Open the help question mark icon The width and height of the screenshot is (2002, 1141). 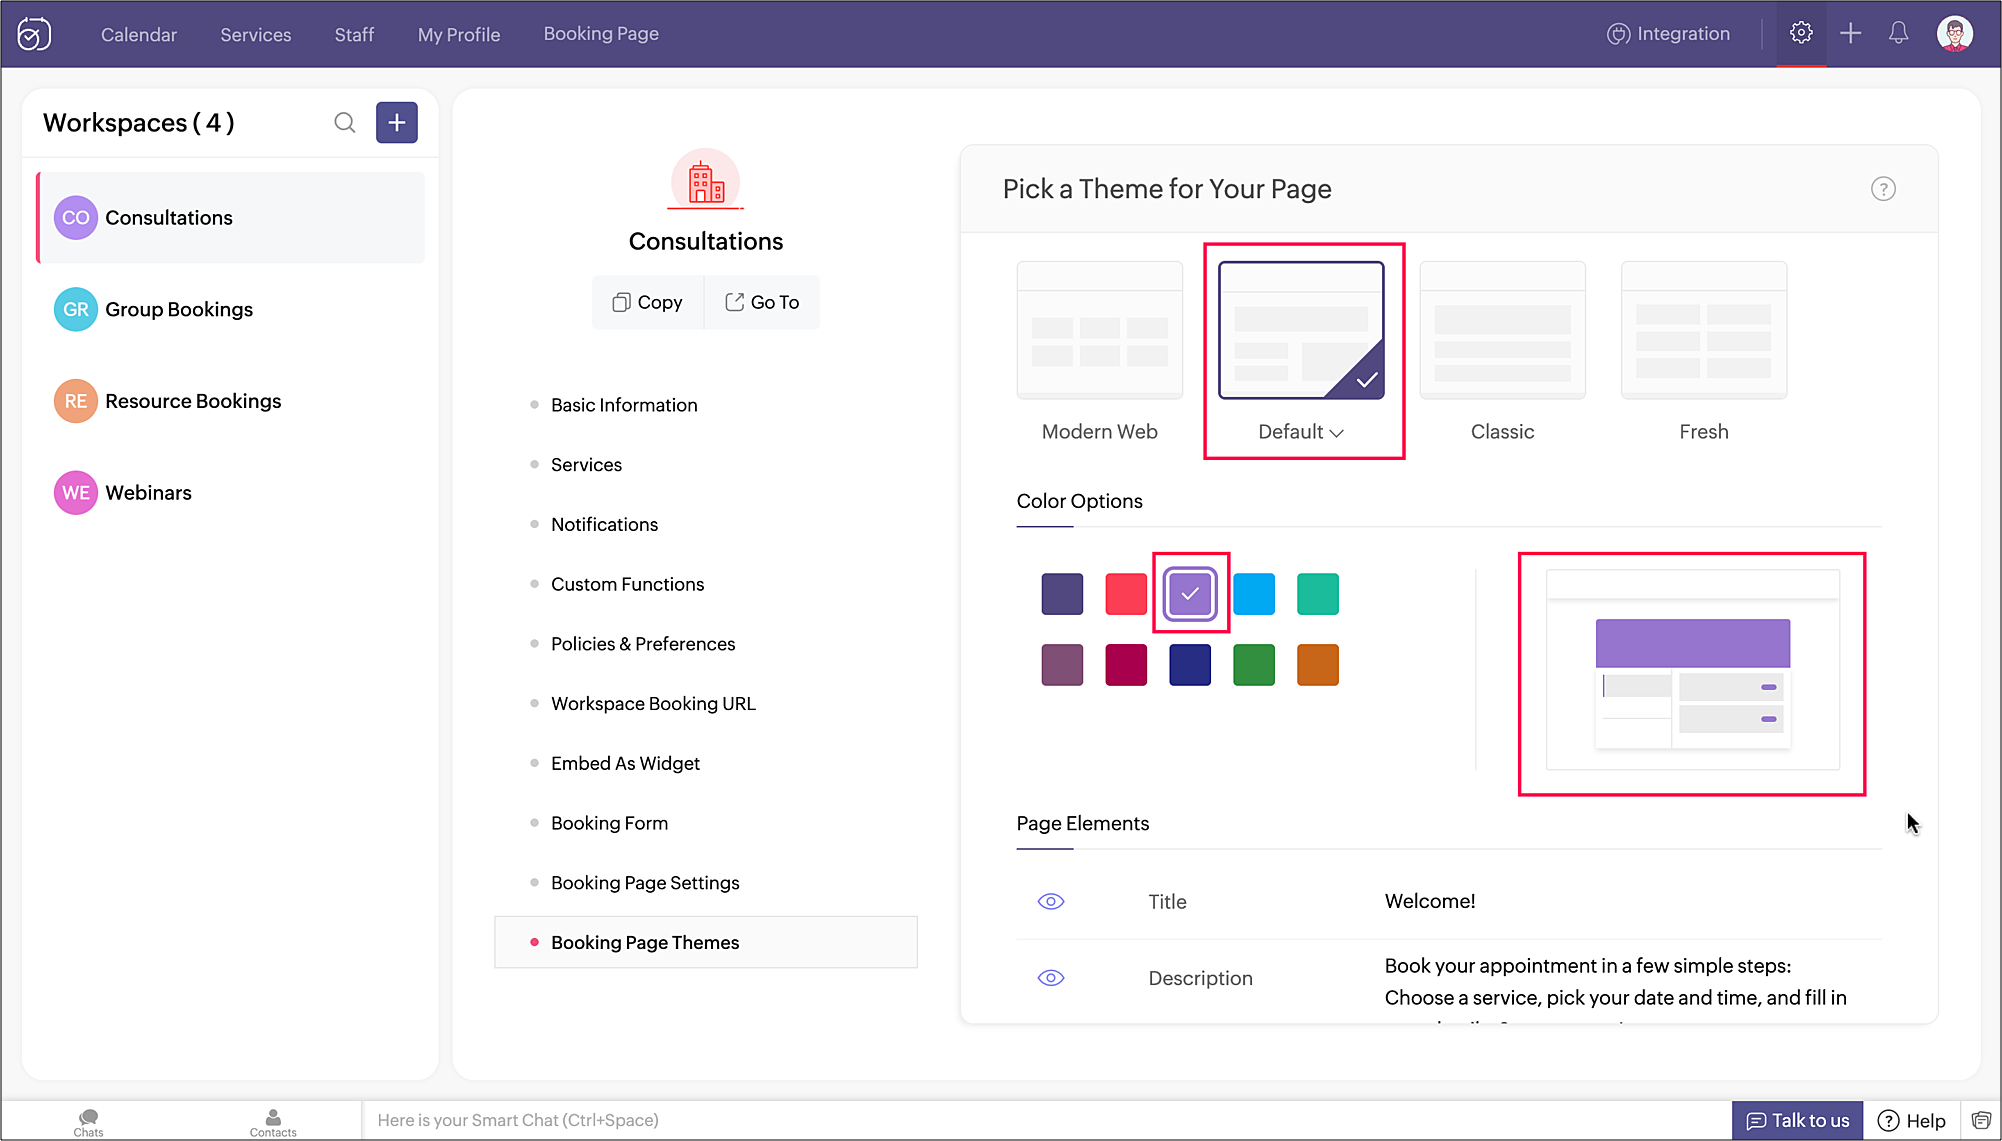pyautogui.click(x=1883, y=189)
